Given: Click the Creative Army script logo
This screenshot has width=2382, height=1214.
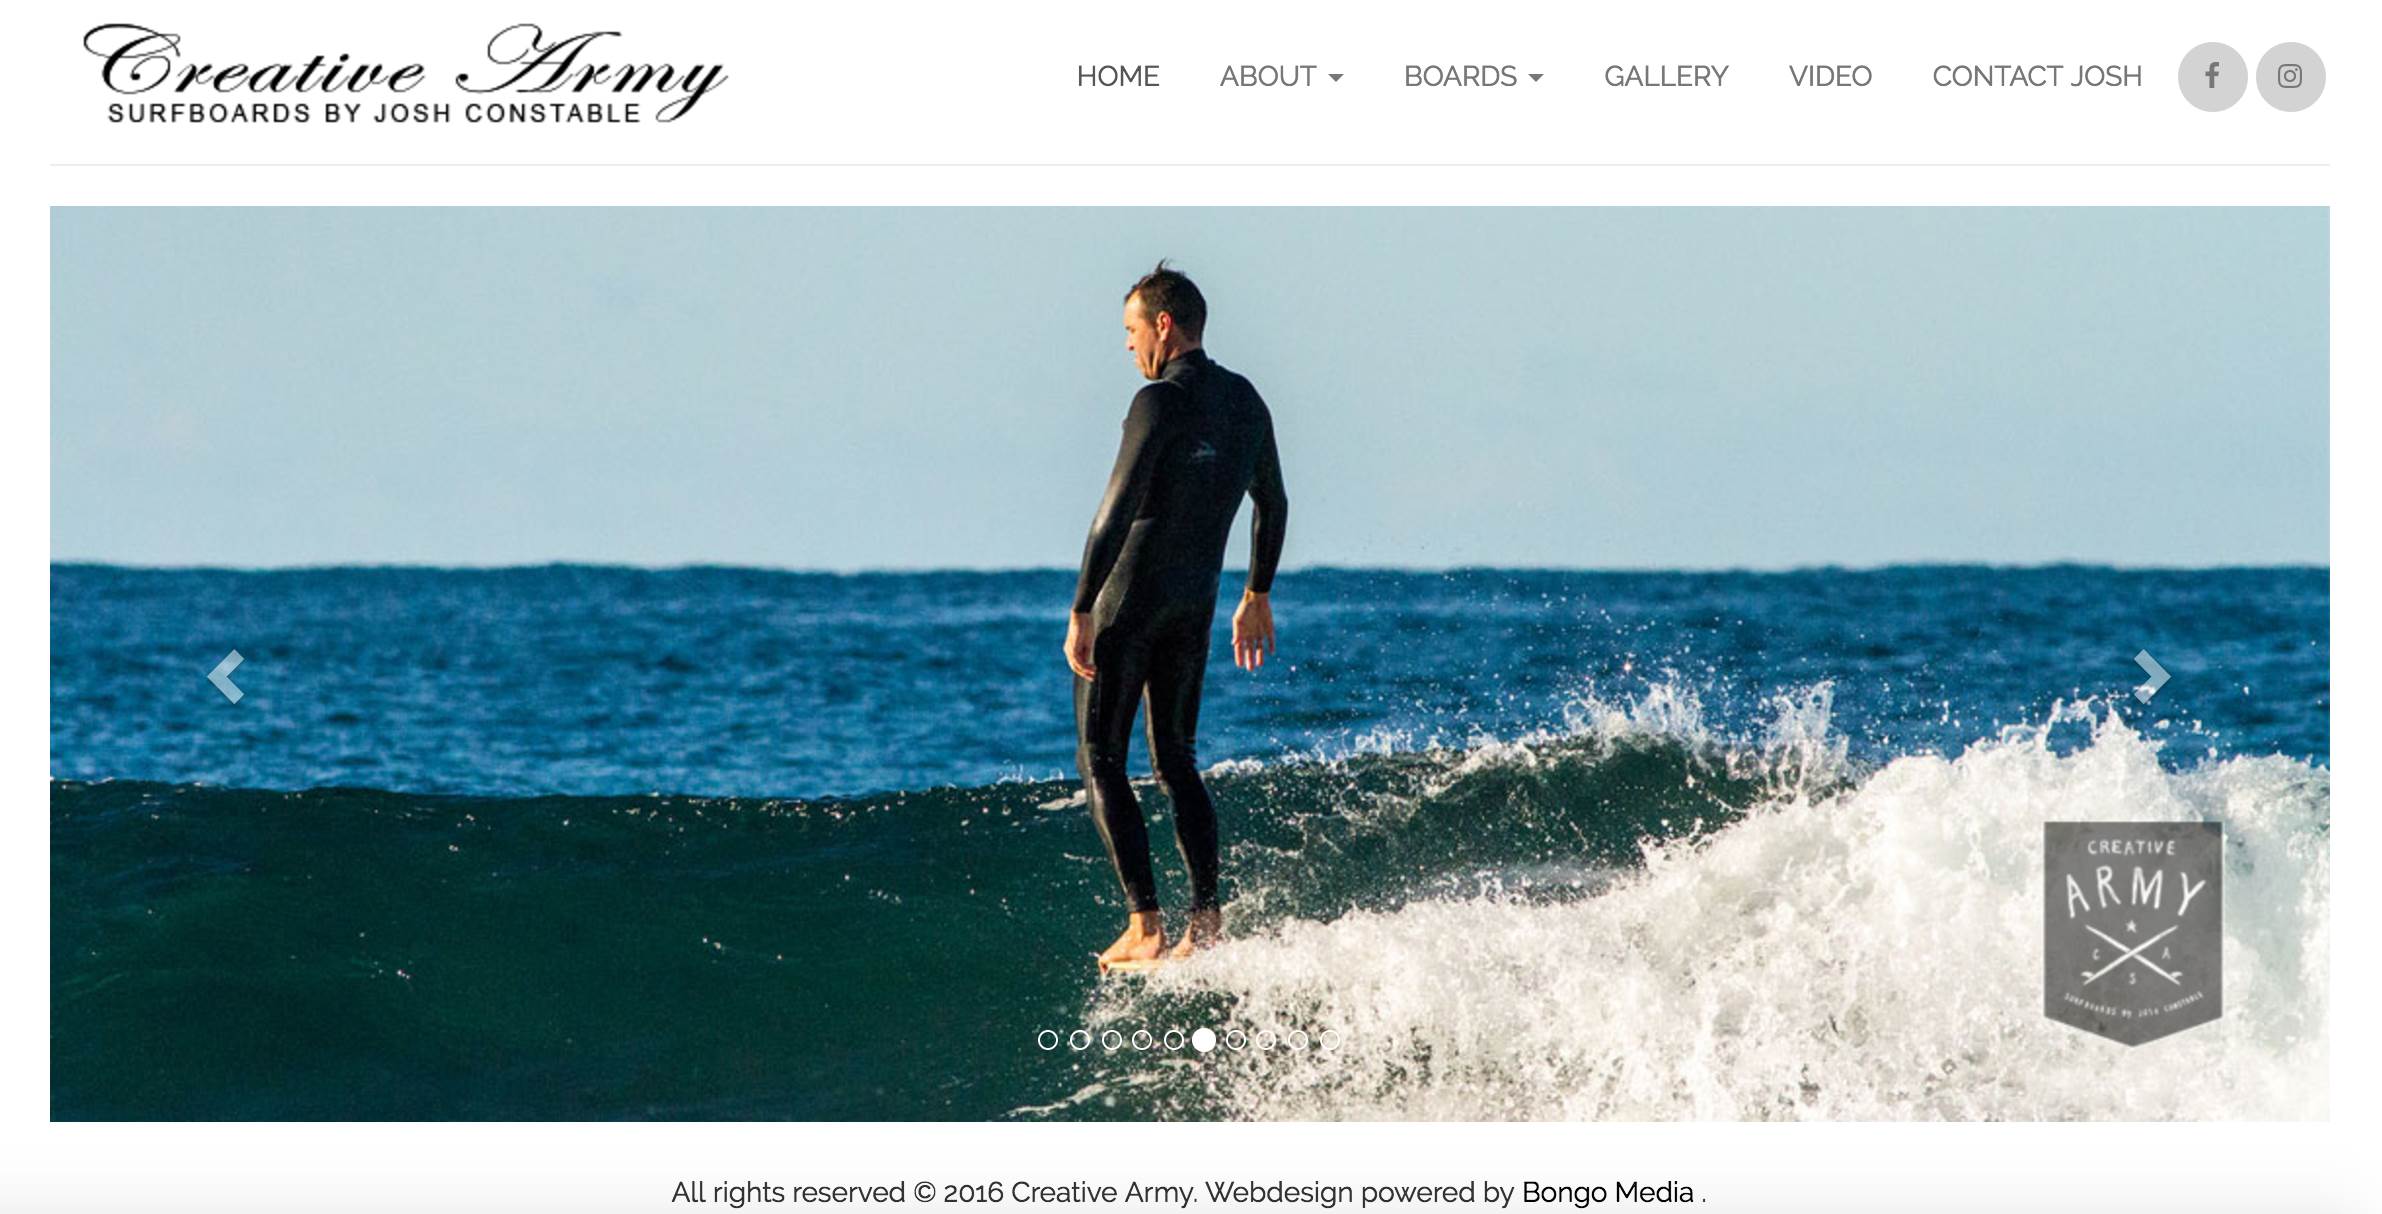Looking at the screenshot, I should pyautogui.click(x=405, y=75).
